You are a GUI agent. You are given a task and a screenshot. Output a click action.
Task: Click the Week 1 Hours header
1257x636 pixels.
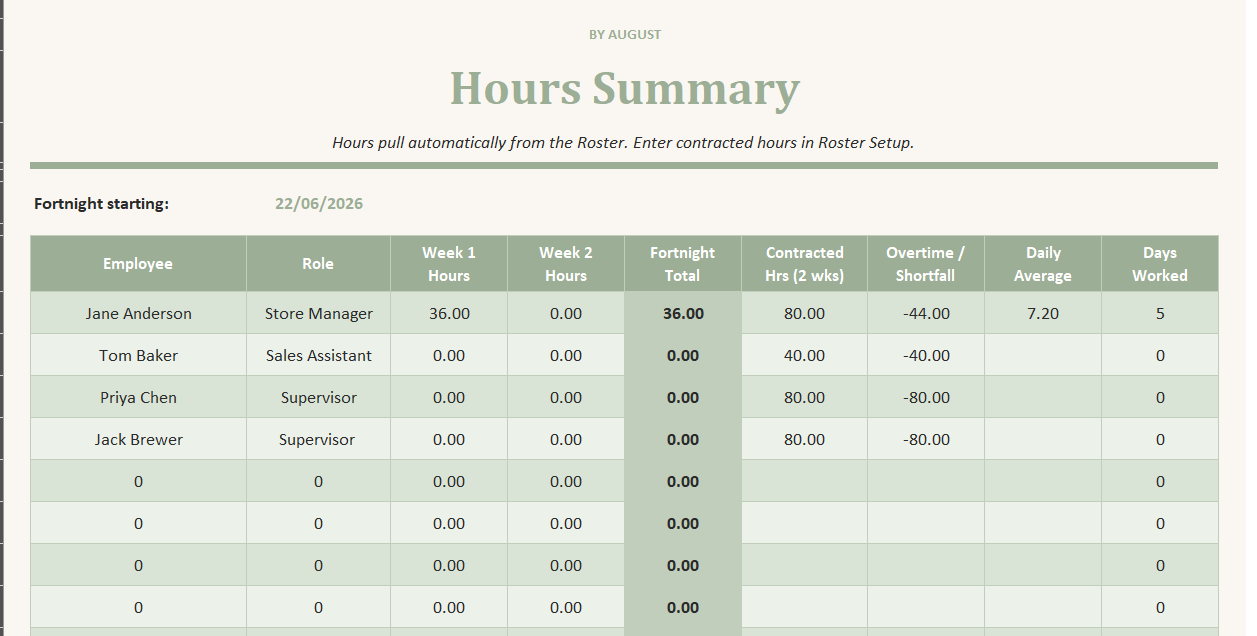pyautogui.click(x=449, y=264)
